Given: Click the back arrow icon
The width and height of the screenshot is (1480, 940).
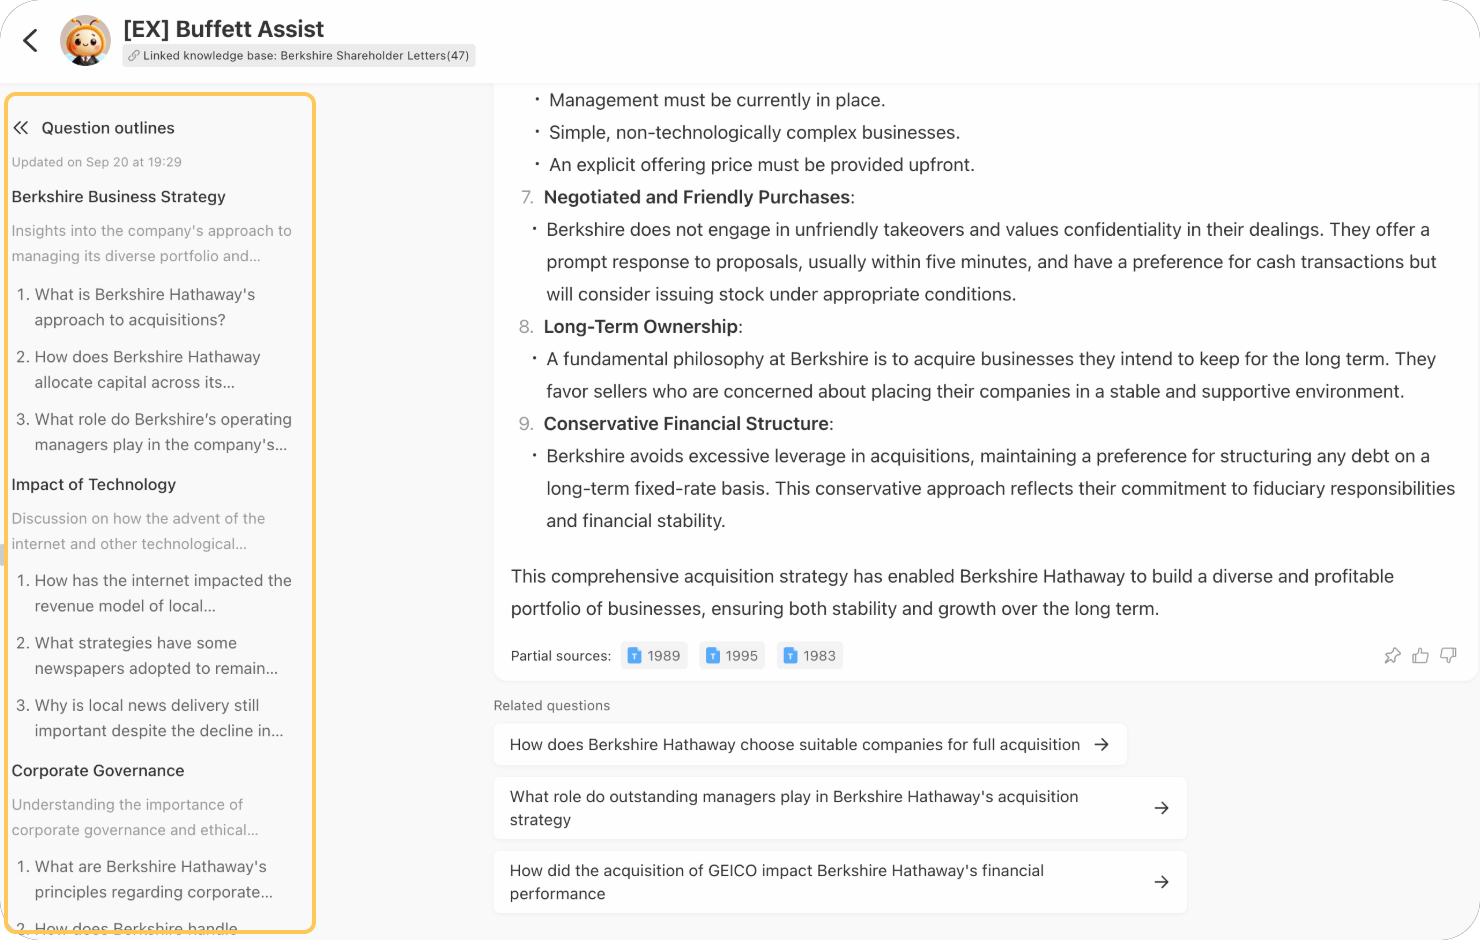Looking at the screenshot, I should pyautogui.click(x=30, y=40).
